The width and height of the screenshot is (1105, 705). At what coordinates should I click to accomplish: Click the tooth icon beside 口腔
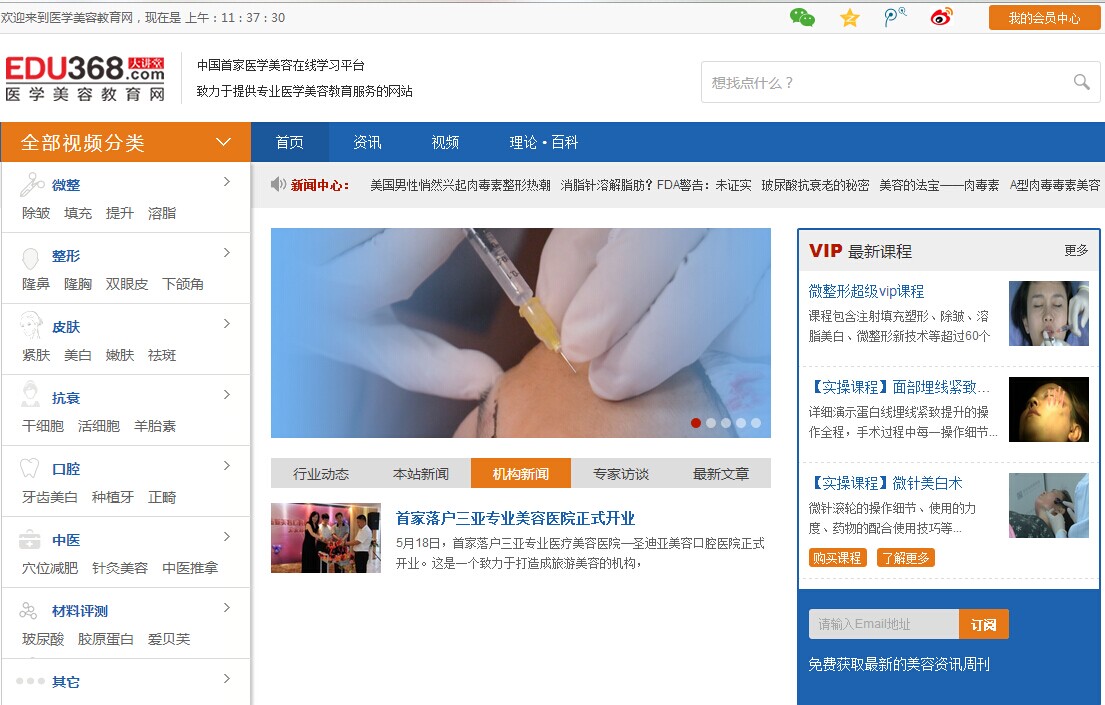pyautogui.click(x=31, y=468)
